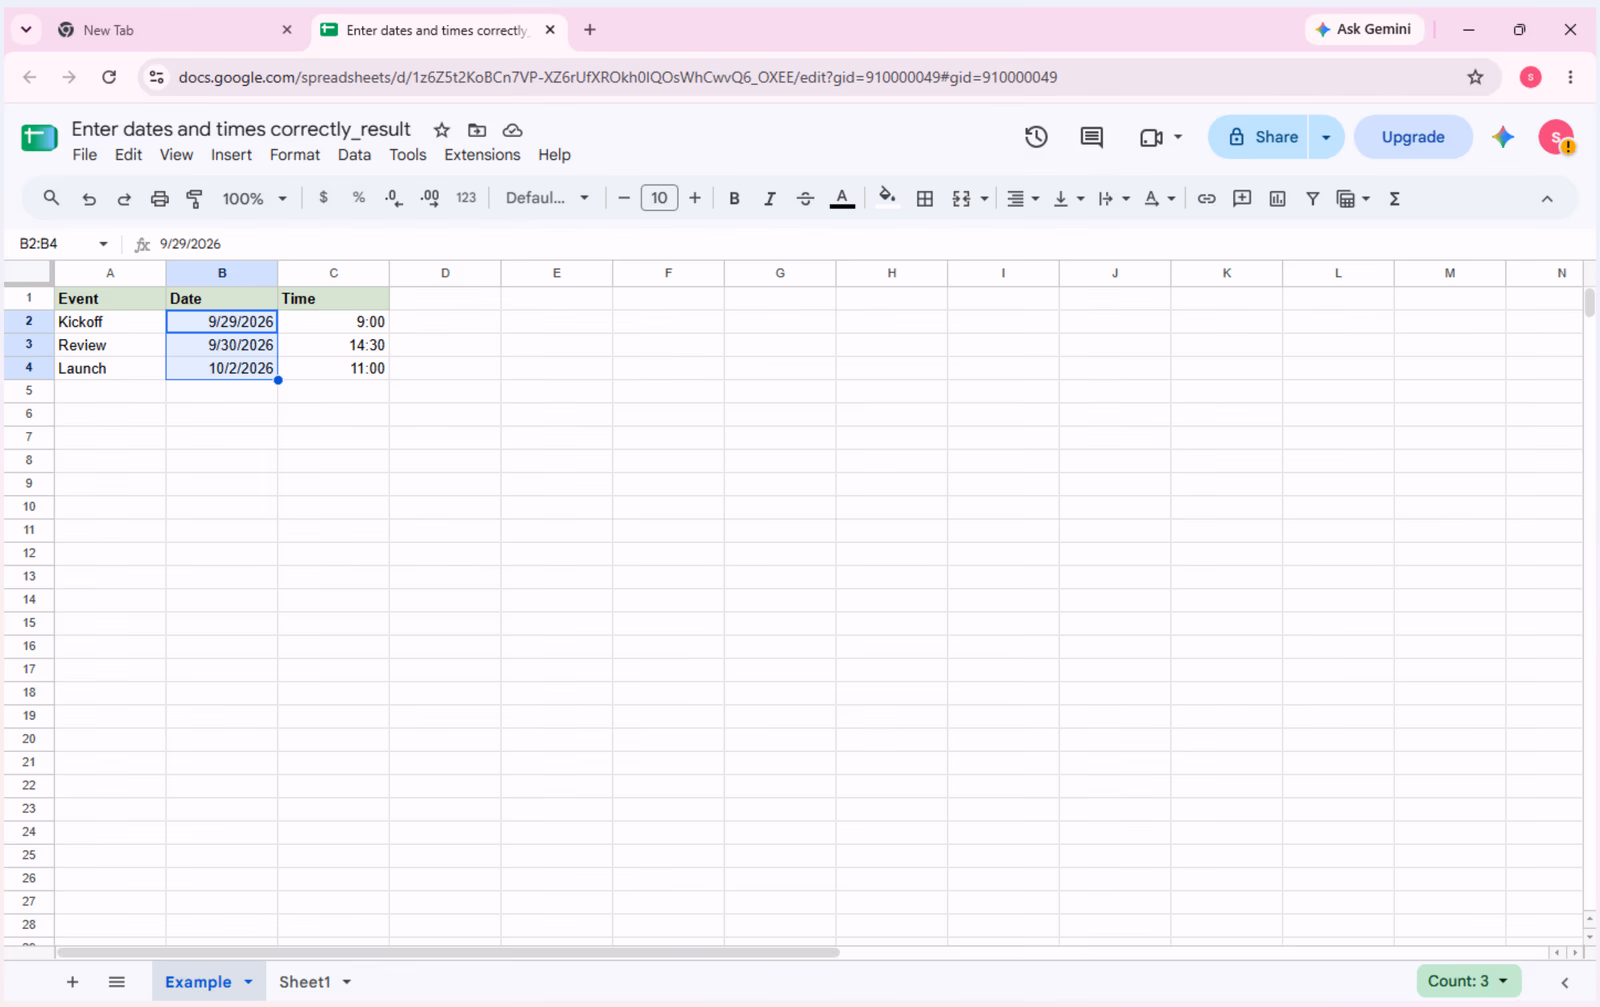
Task: Search the menus with the magnifier icon
Action: (51, 198)
